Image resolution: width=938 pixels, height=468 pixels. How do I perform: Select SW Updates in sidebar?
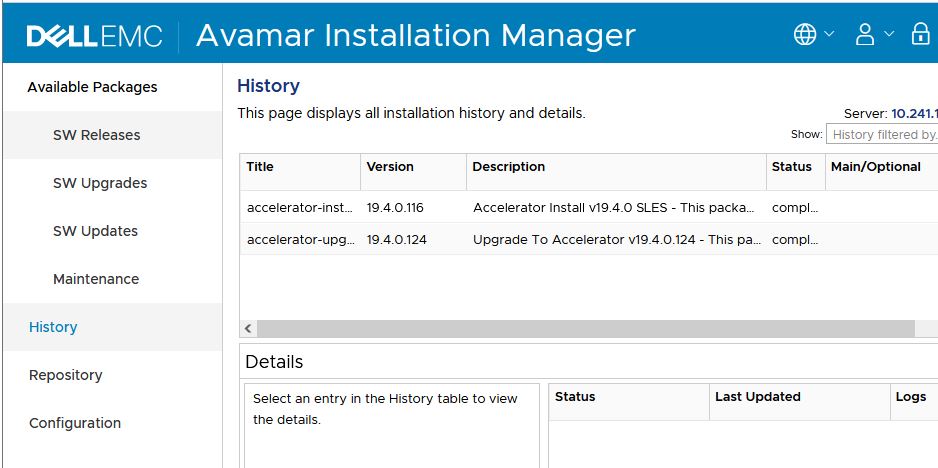tap(95, 231)
